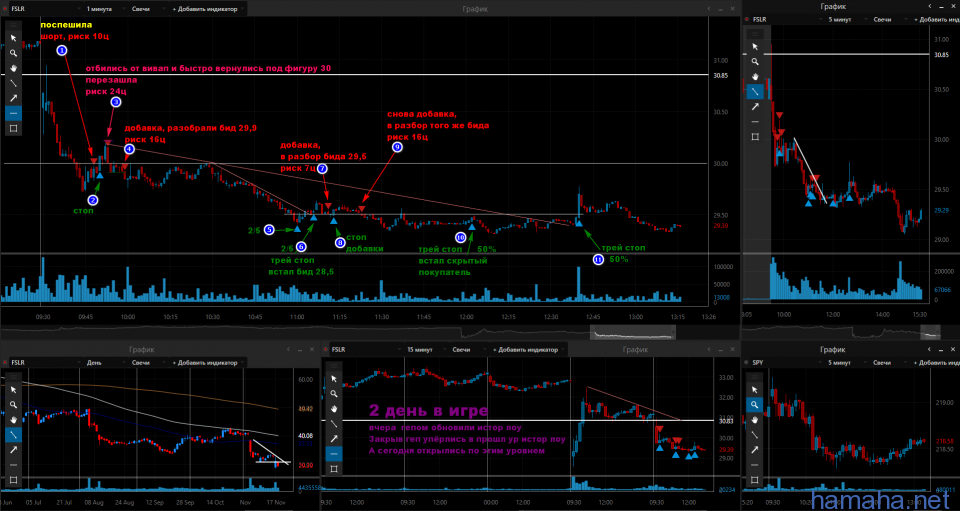This screenshot has height=511, width=960.
Task: Select the pointer tool in the 15-minute chart
Action: (x=334, y=379)
